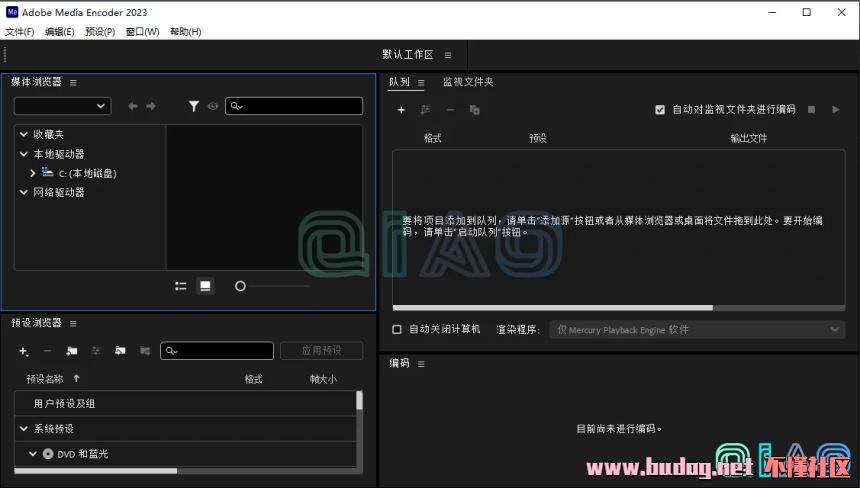Image resolution: width=860 pixels, height=488 pixels.
Task: Open the 预设浏览器 panel menu icon
Action: pyautogui.click(x=73, y=324)
